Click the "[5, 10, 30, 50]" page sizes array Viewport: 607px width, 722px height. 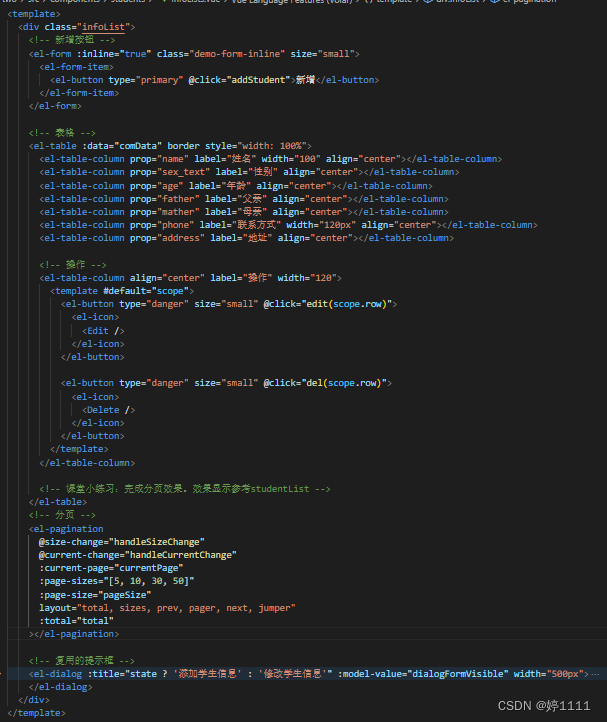pyautogui.click(x=149, y=581)
